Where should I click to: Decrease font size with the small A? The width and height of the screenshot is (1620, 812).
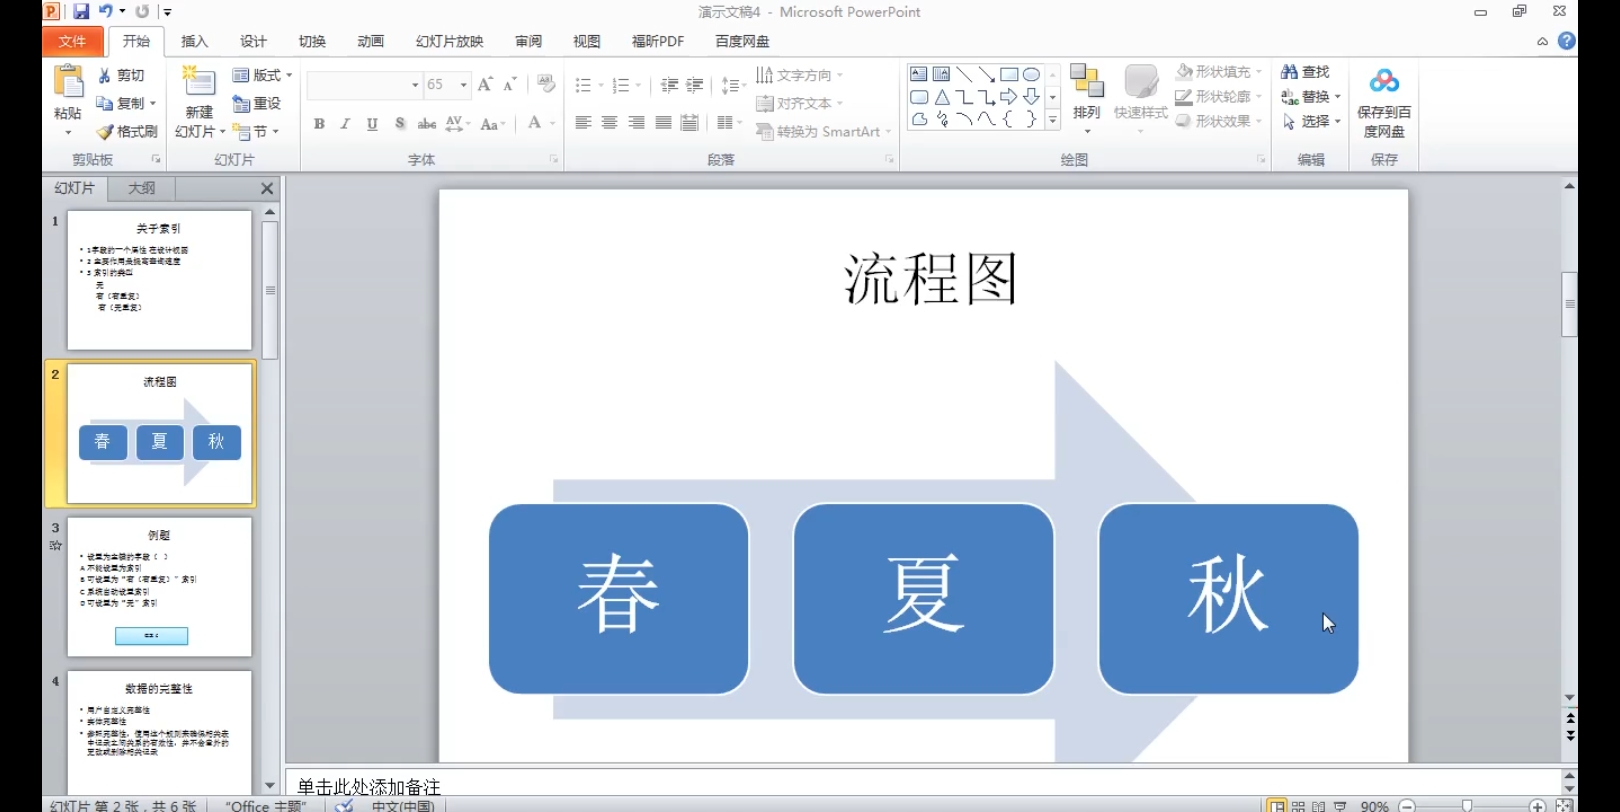(509, 85)
